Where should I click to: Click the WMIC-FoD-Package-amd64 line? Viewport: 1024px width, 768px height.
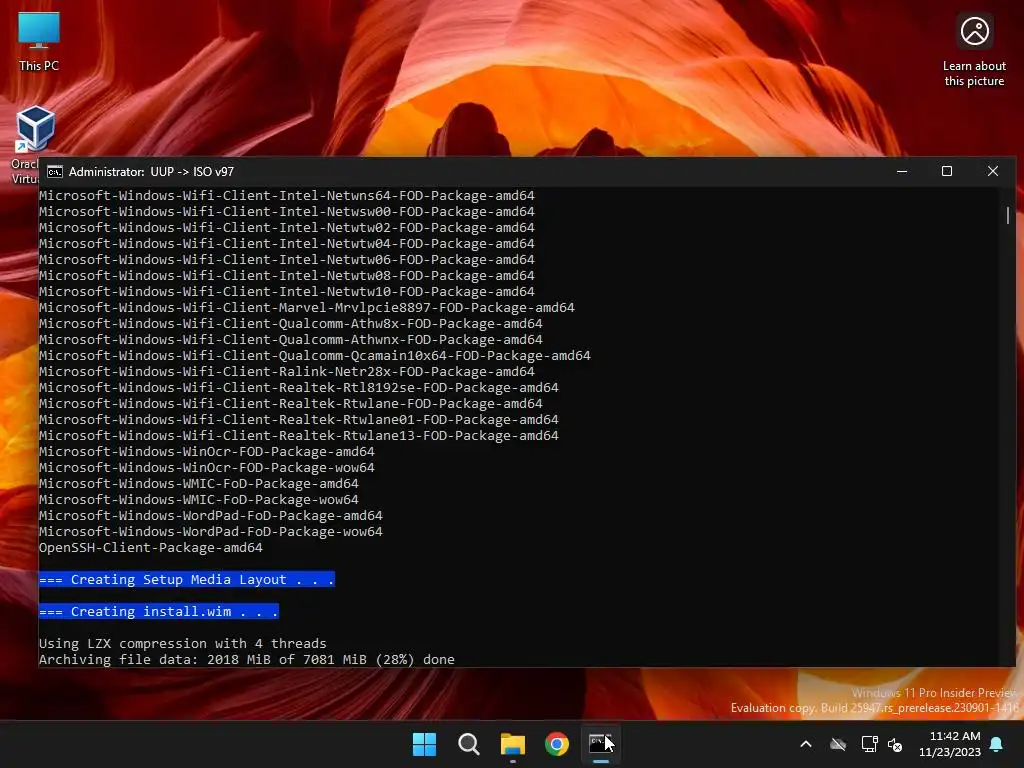click(199, 483)
